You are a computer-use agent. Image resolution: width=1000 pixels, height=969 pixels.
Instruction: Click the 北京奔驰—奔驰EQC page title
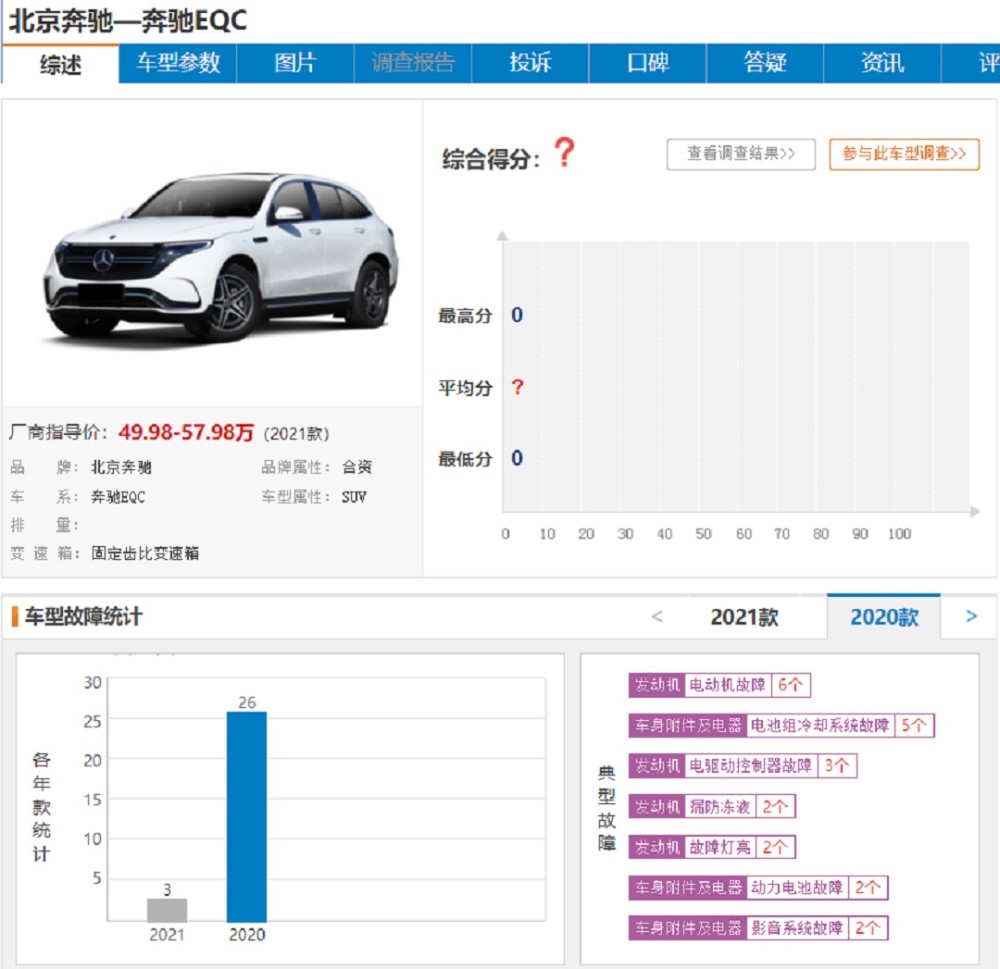(128, 20)
